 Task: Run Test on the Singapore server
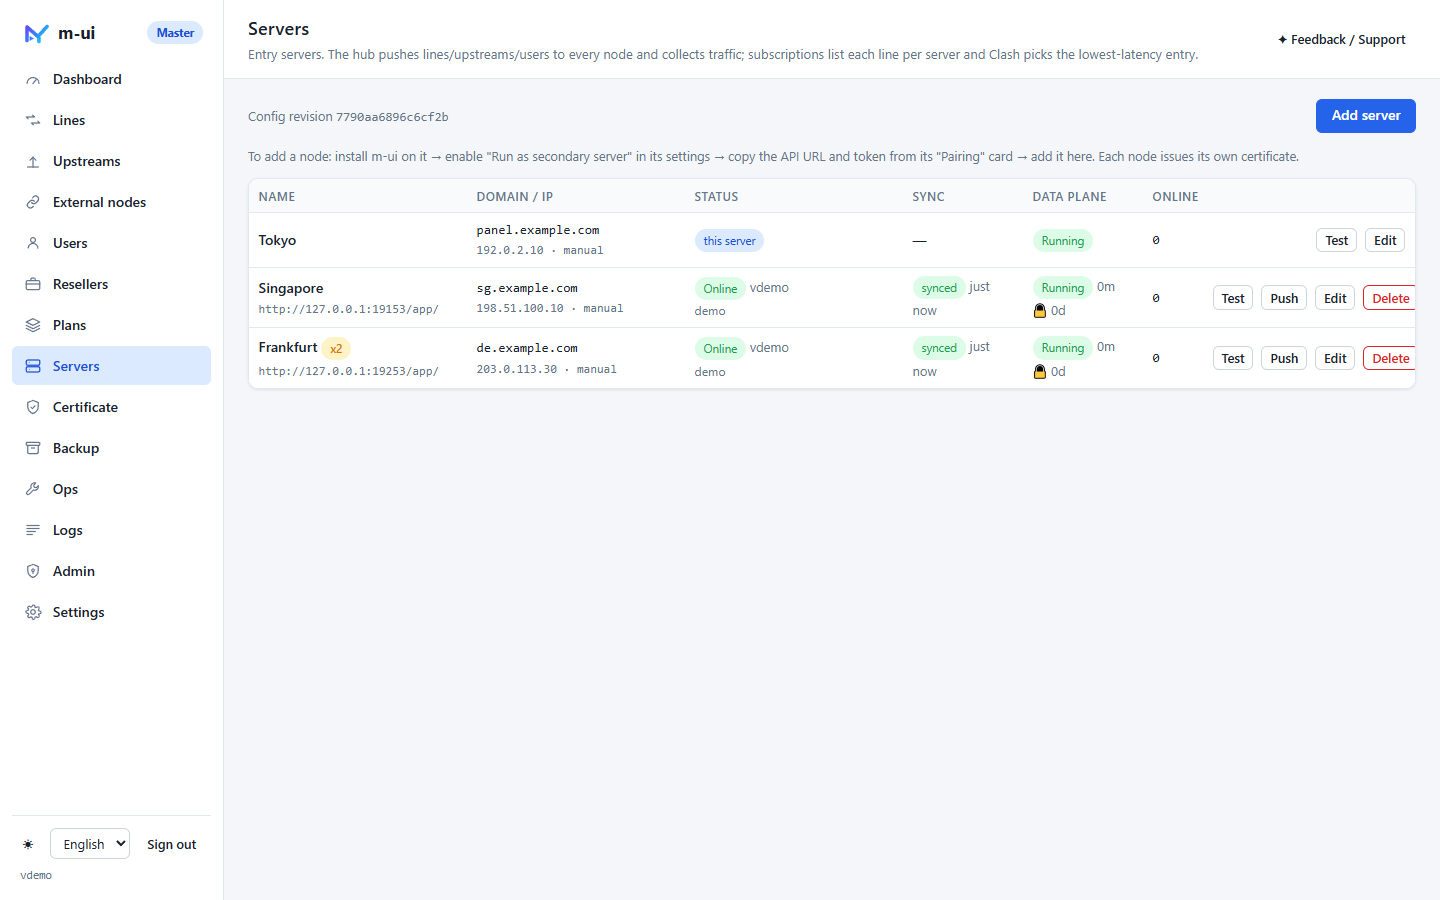[1233, 299]
